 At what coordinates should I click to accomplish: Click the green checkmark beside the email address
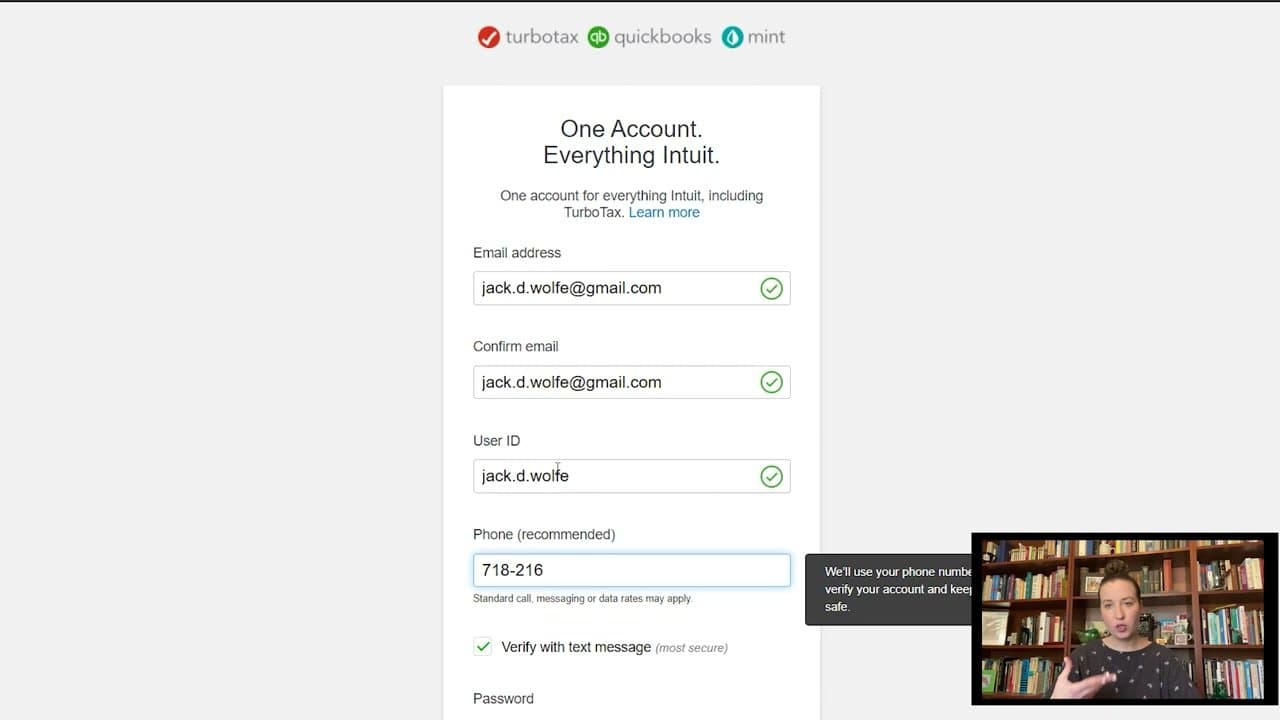pyautogui.click(x=771, y=288)
